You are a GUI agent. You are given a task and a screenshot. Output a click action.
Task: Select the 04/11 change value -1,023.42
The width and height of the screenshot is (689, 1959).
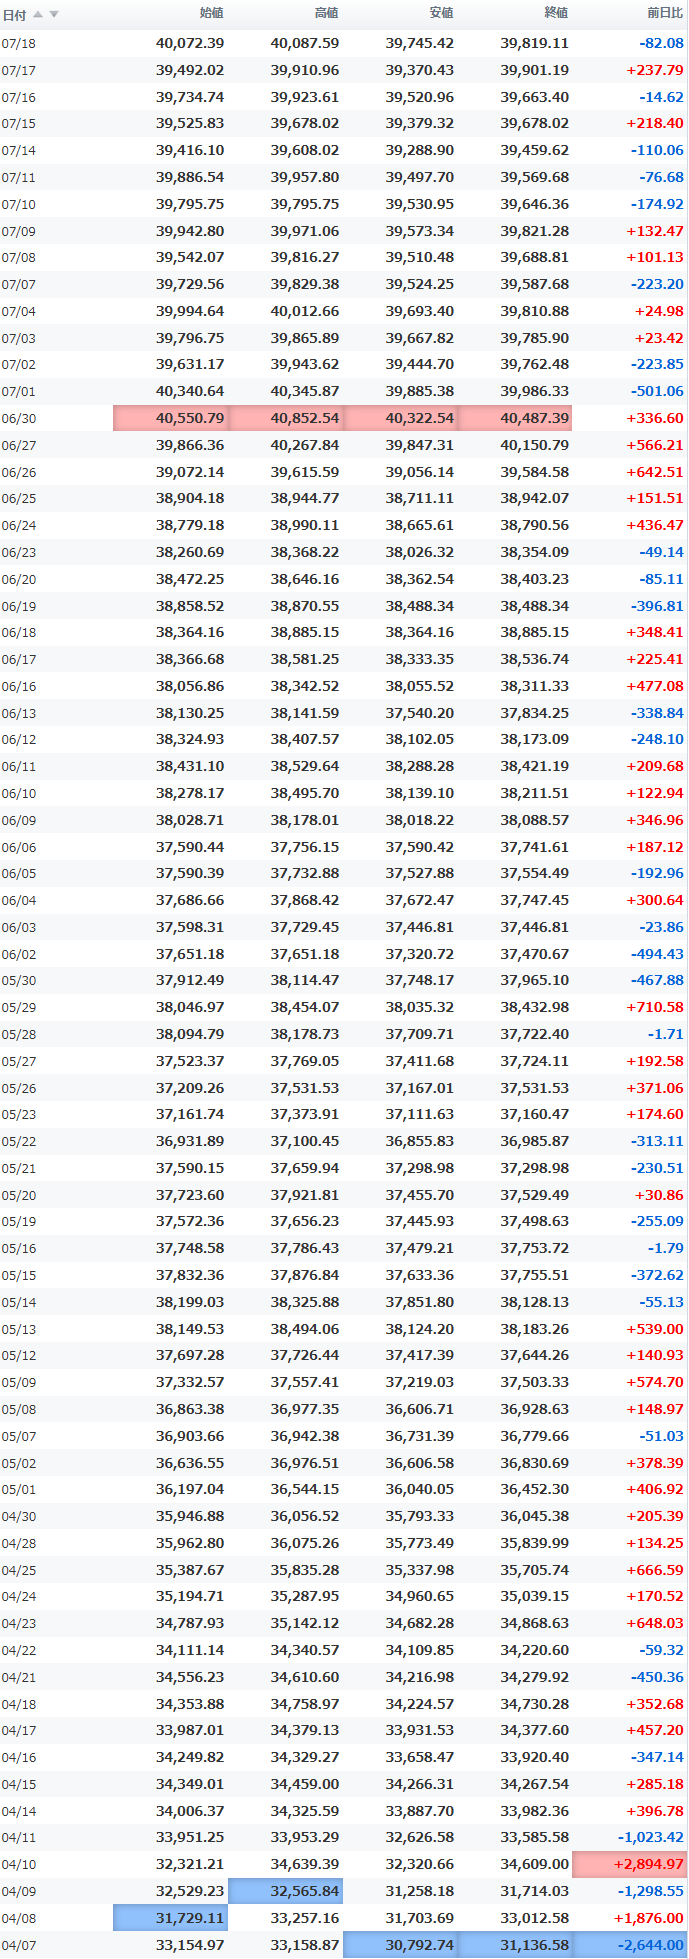pos(651,1837)
